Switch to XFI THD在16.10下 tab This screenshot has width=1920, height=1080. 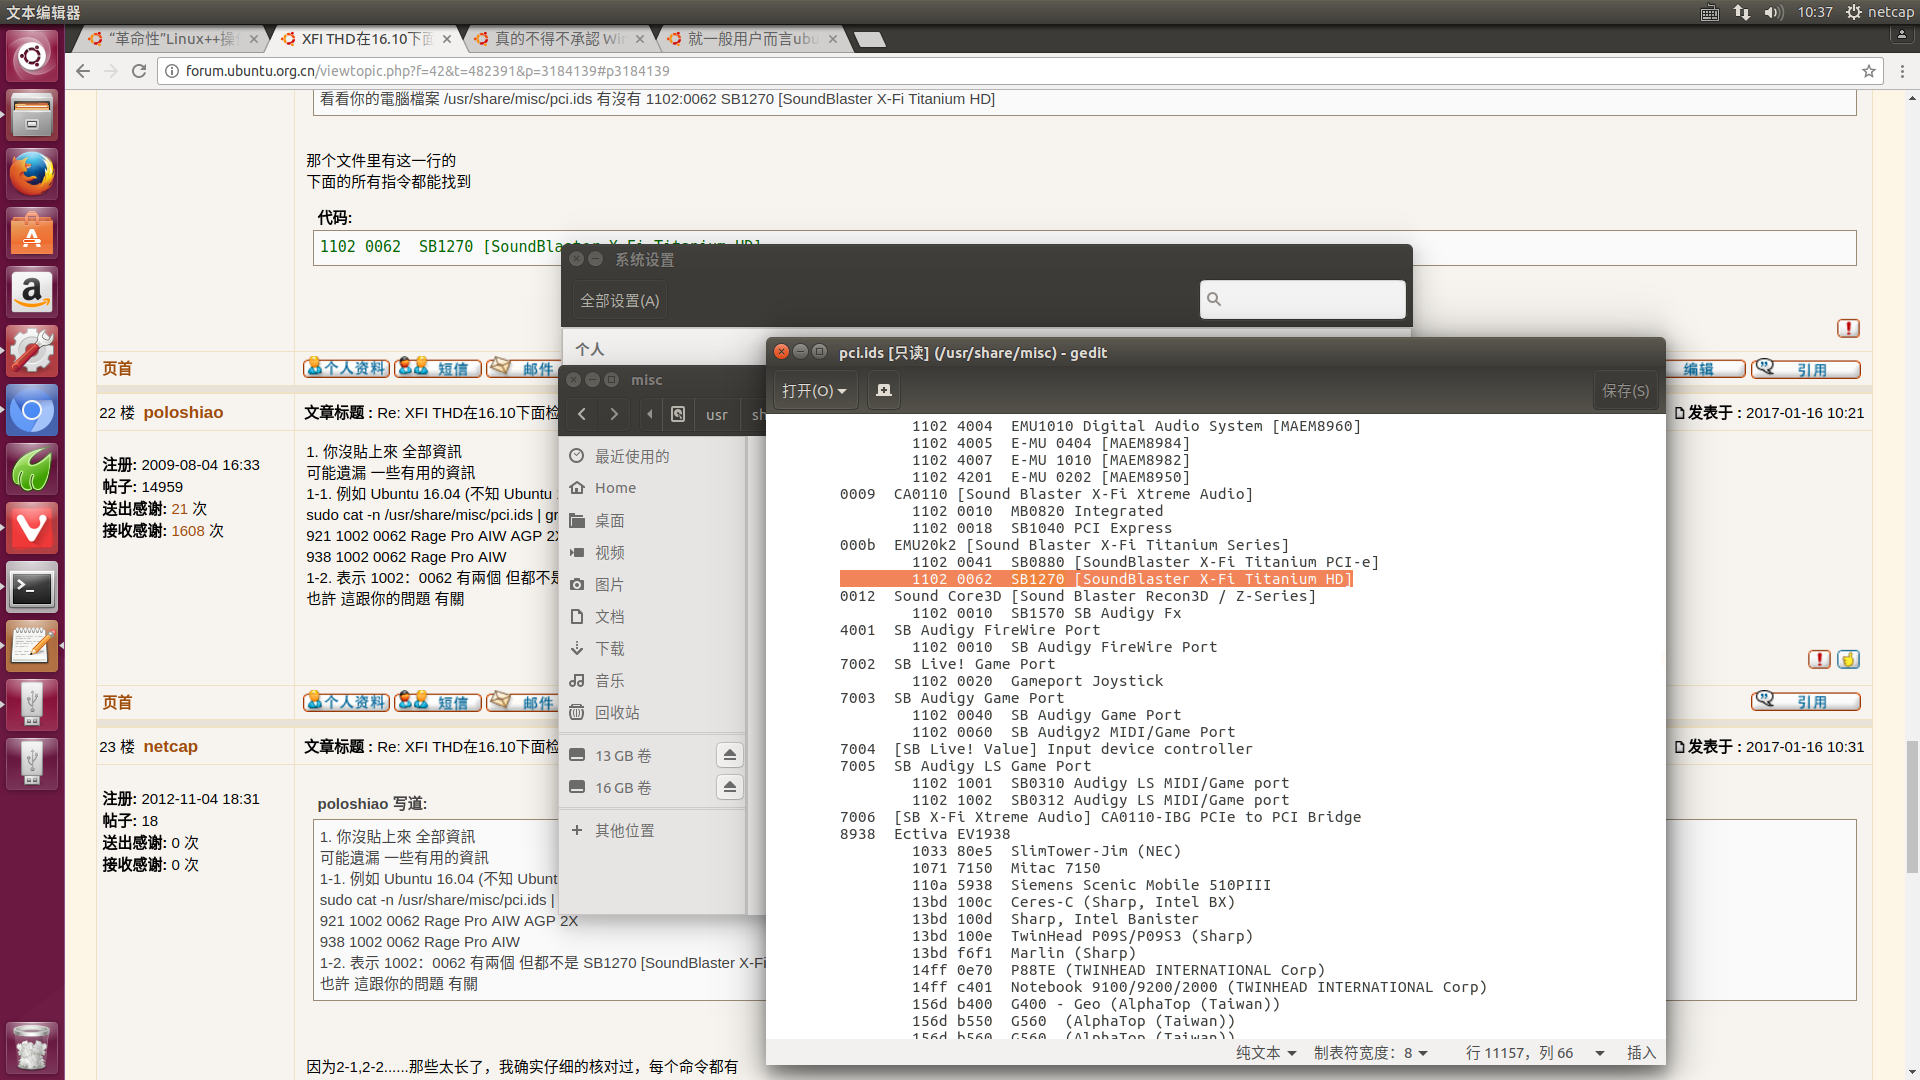[x=366, y=39]
